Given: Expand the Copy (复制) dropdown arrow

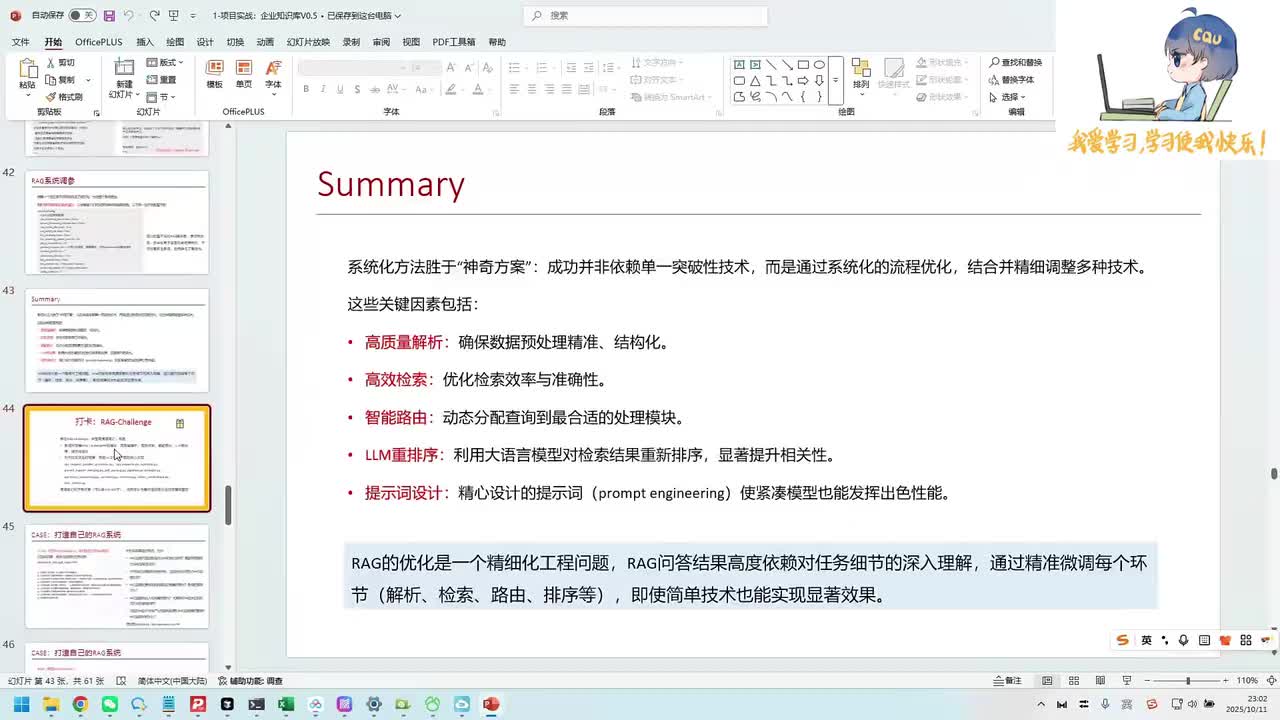Looking at the screenshot, I should coord(89,80).
